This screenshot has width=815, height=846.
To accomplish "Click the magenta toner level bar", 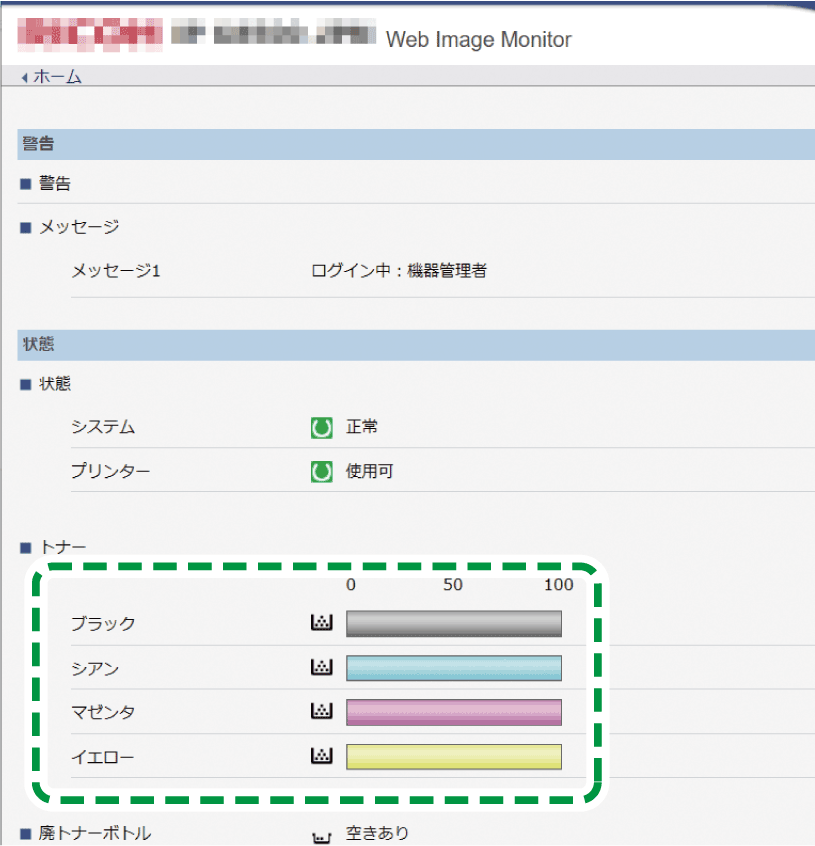I will pyautogui.click(x=453, y=712).
